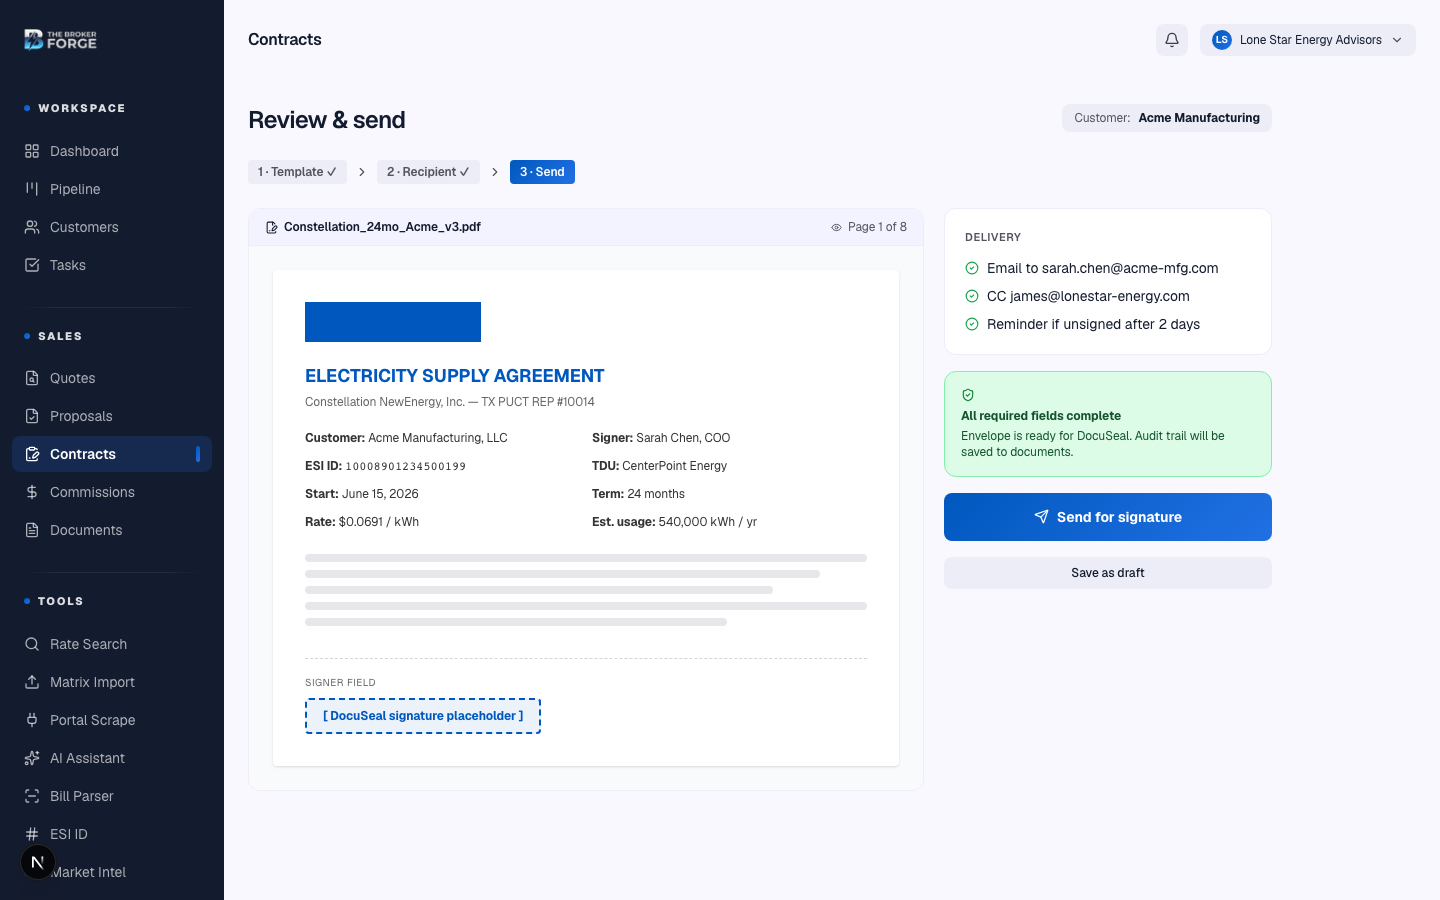Click the Matrix Import upload icon
Viewport: 1440px width, 900px height.
pyautogui.click(x=32, y=682)
